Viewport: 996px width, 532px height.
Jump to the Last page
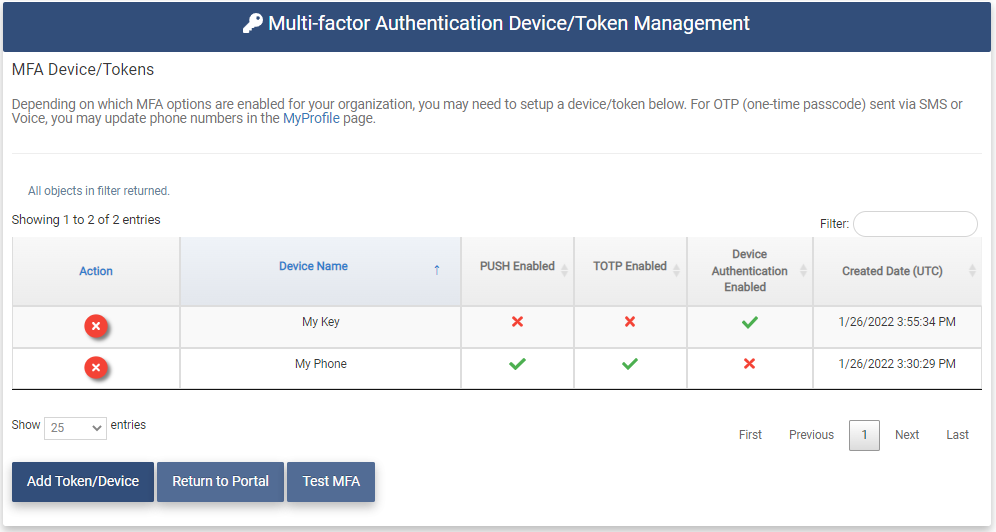click(x=957, y=435)
